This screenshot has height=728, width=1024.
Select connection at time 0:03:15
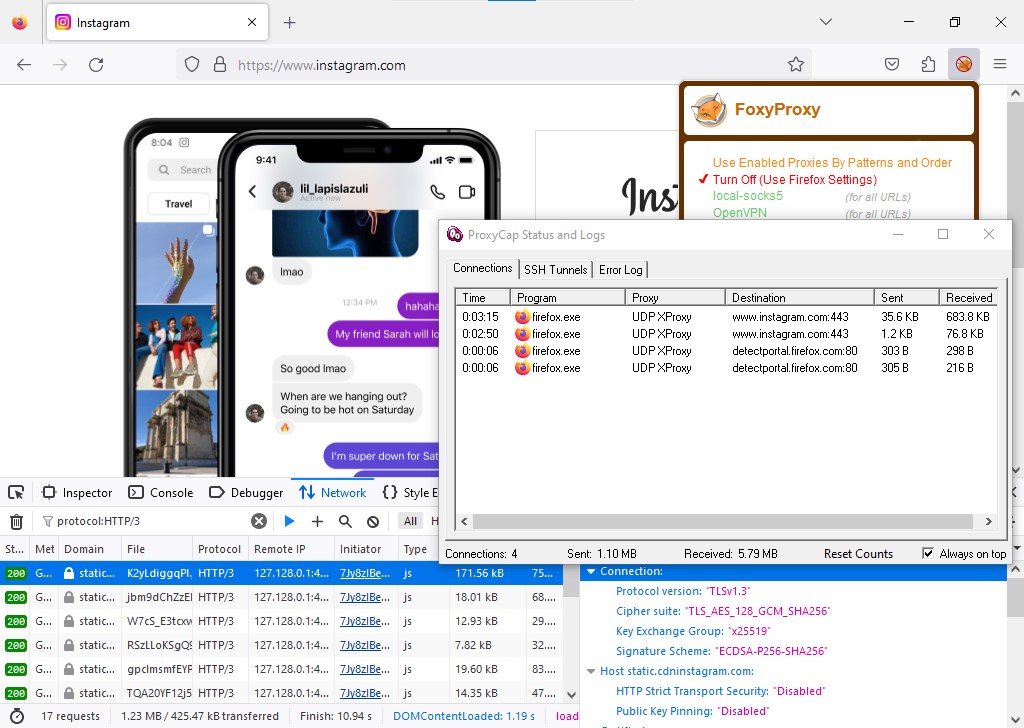point(726,317)
